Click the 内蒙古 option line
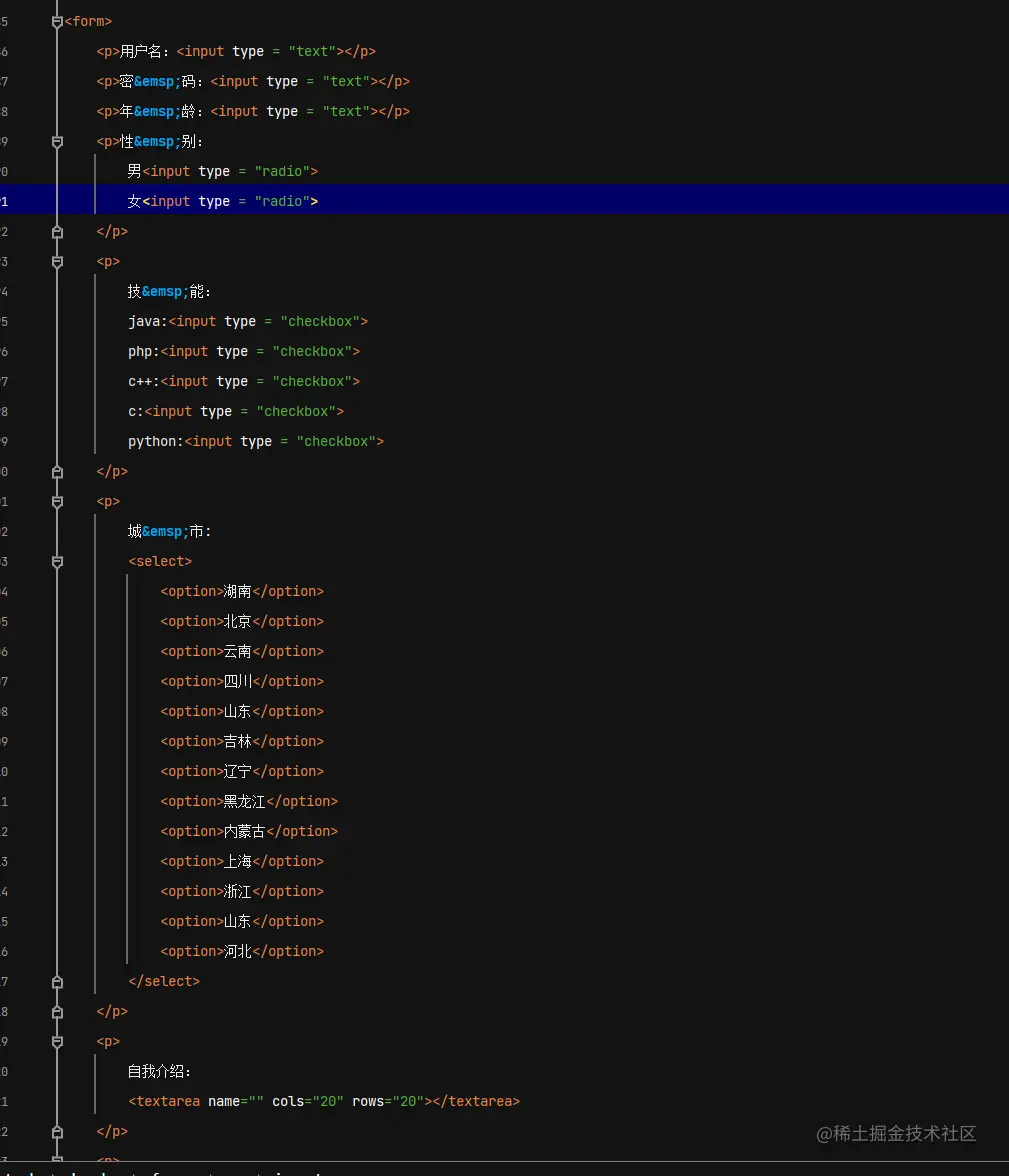Screen dimensions: 1009x1176 pyautogui.click(x=249, y=832)
